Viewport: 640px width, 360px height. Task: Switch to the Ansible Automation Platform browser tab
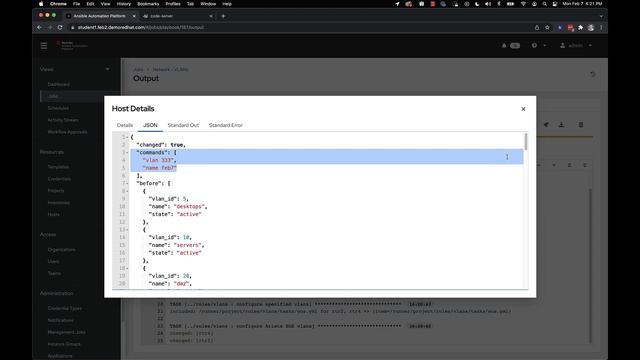tap(101, 16)
